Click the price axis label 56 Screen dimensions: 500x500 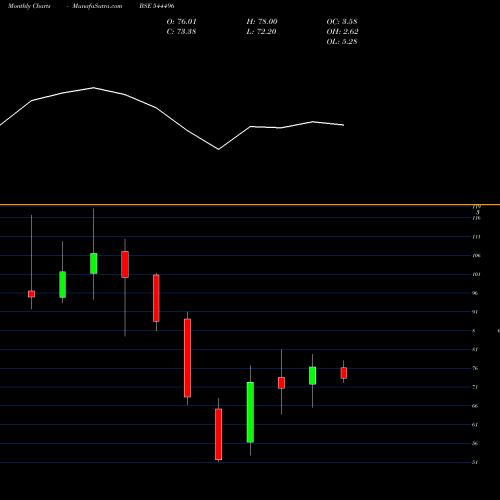click(475, 444)
